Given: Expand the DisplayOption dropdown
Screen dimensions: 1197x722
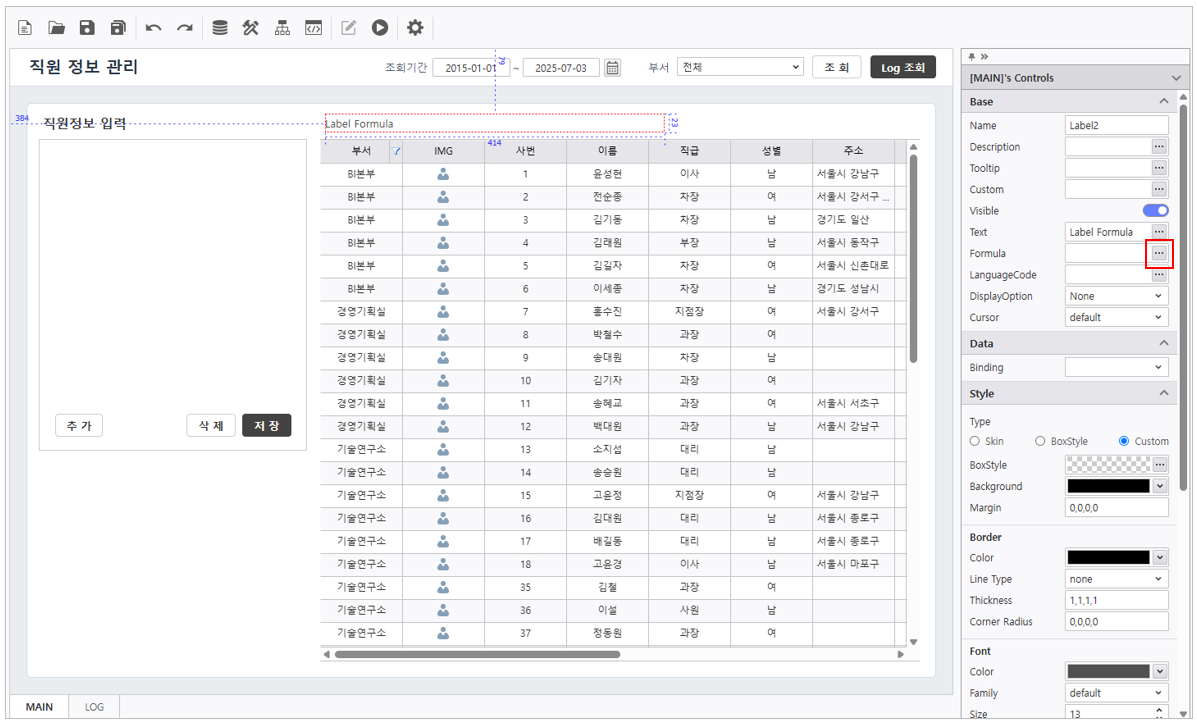Looking at the screenshot, I should click(x=1116, y=296).
